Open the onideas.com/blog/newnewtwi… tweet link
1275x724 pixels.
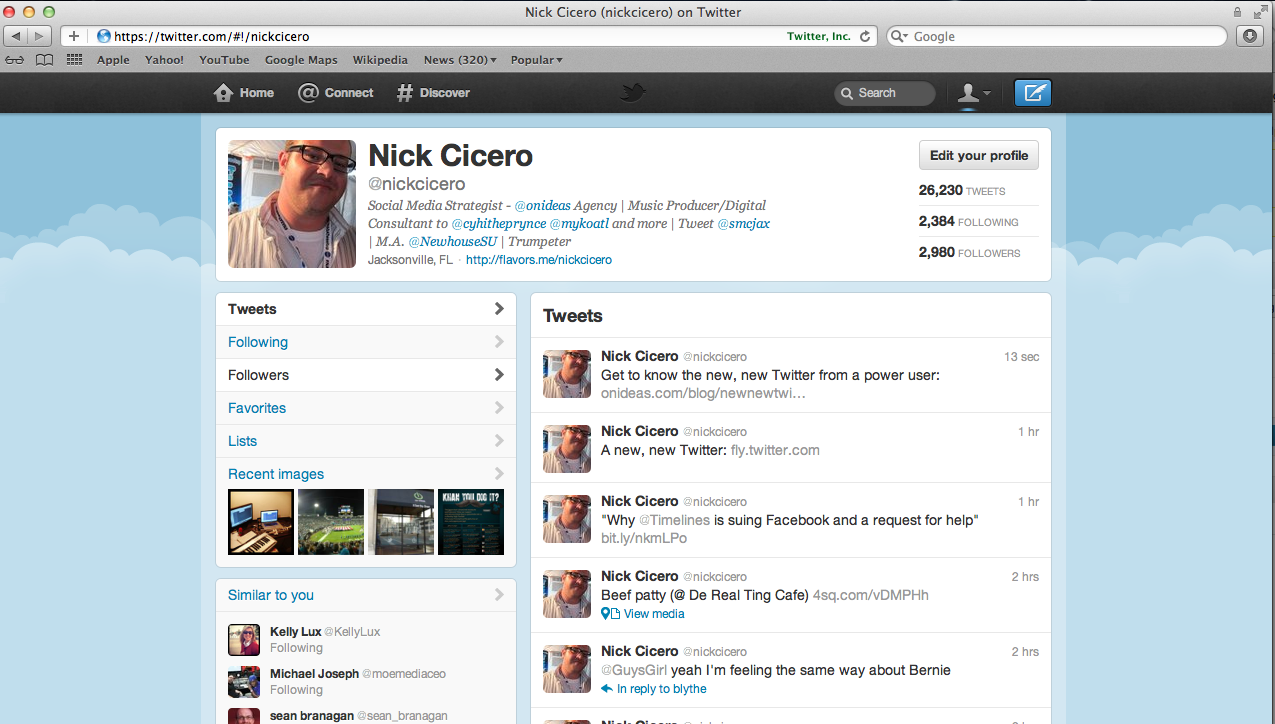click(703, 394)
